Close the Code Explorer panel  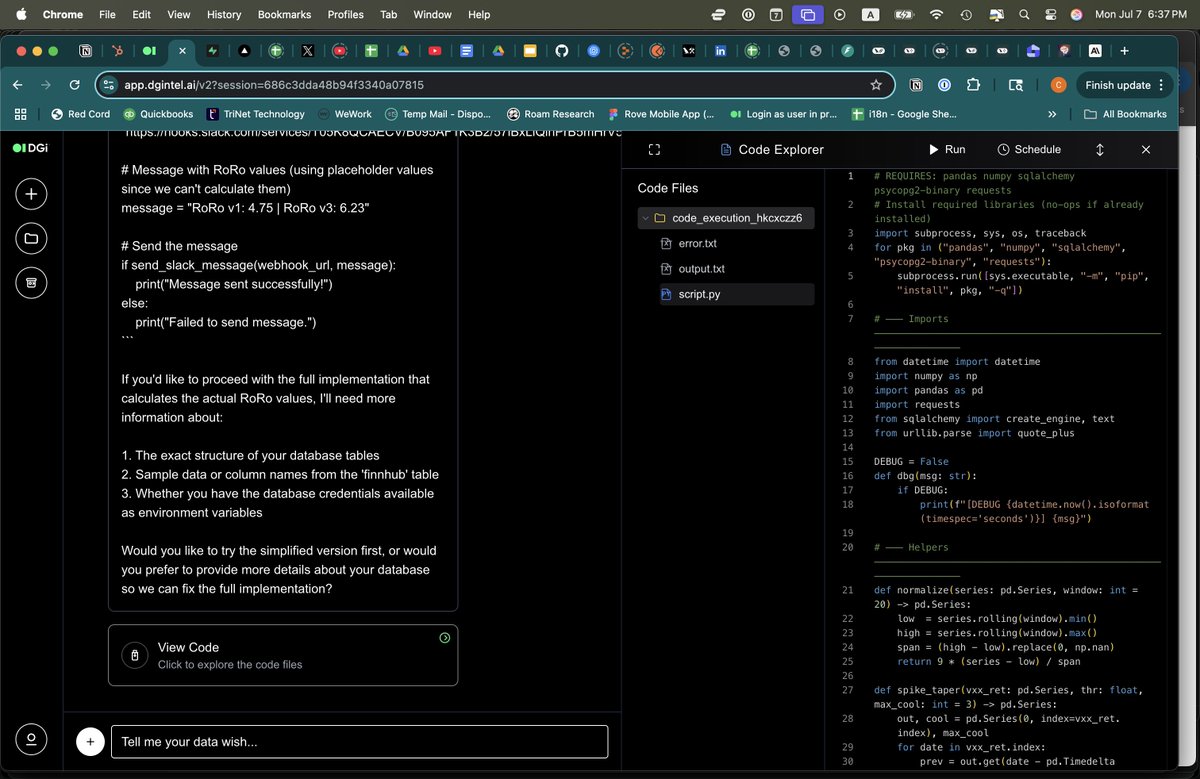[x=1146, y=149]
